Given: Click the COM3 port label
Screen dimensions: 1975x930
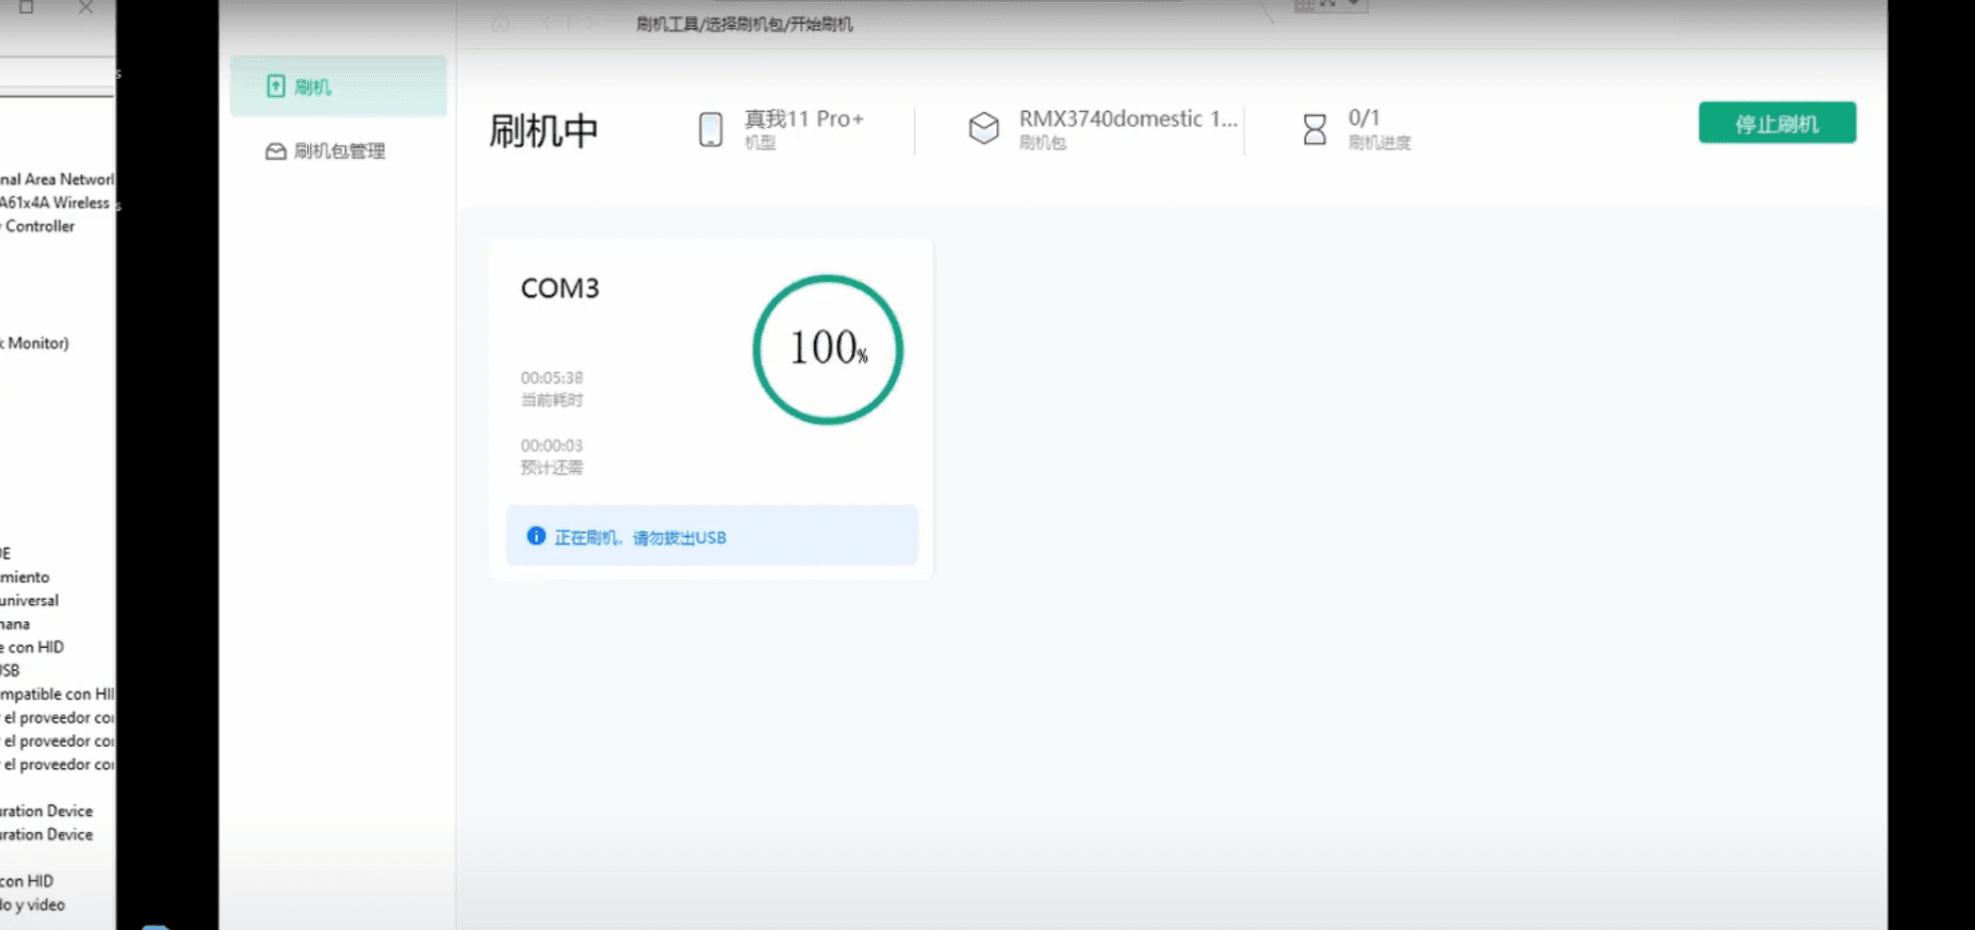Looking at the screenshot, I should pyautogui.click(x=560, y=288).
